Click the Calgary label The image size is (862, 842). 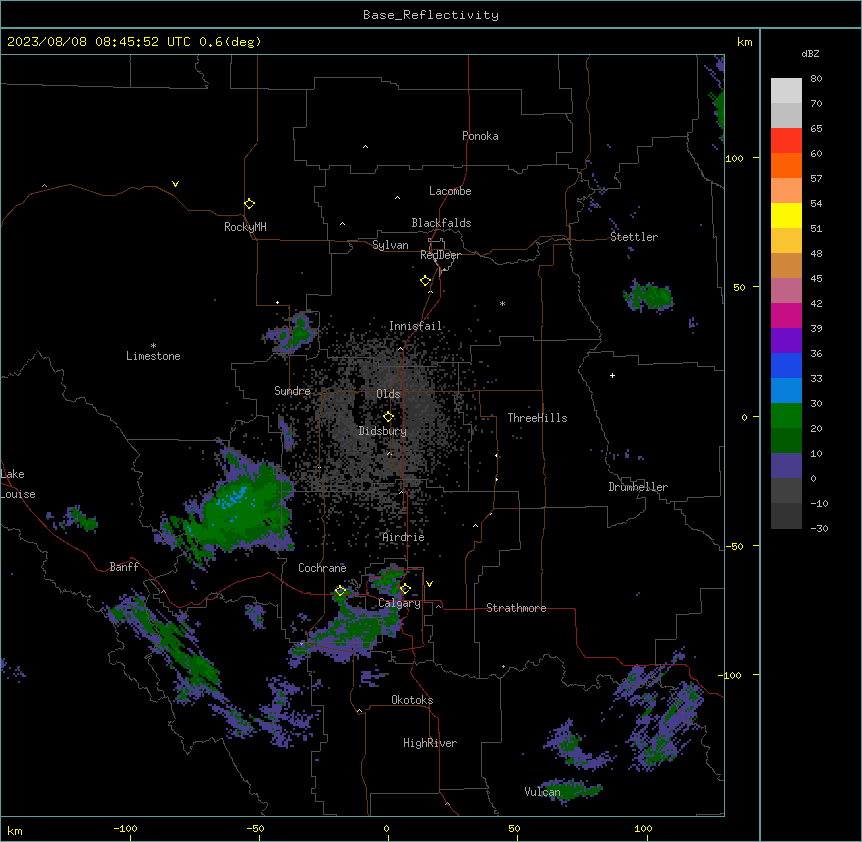click(x=399, y=603)
